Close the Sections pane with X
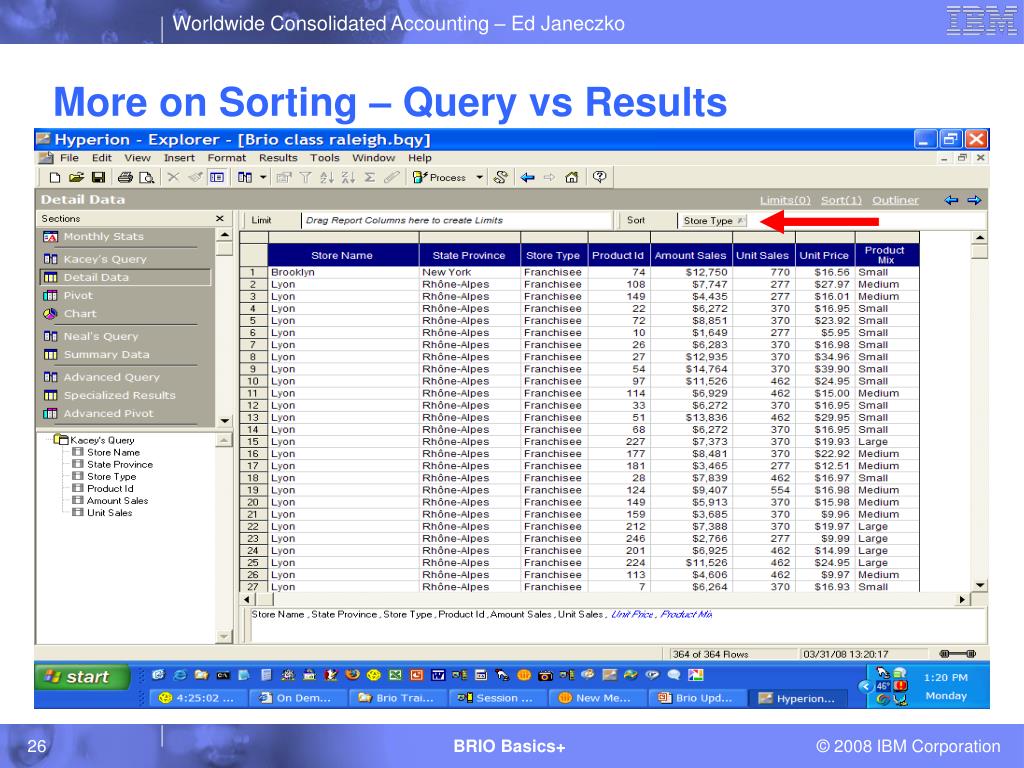1024x768 pixels. 219,218
